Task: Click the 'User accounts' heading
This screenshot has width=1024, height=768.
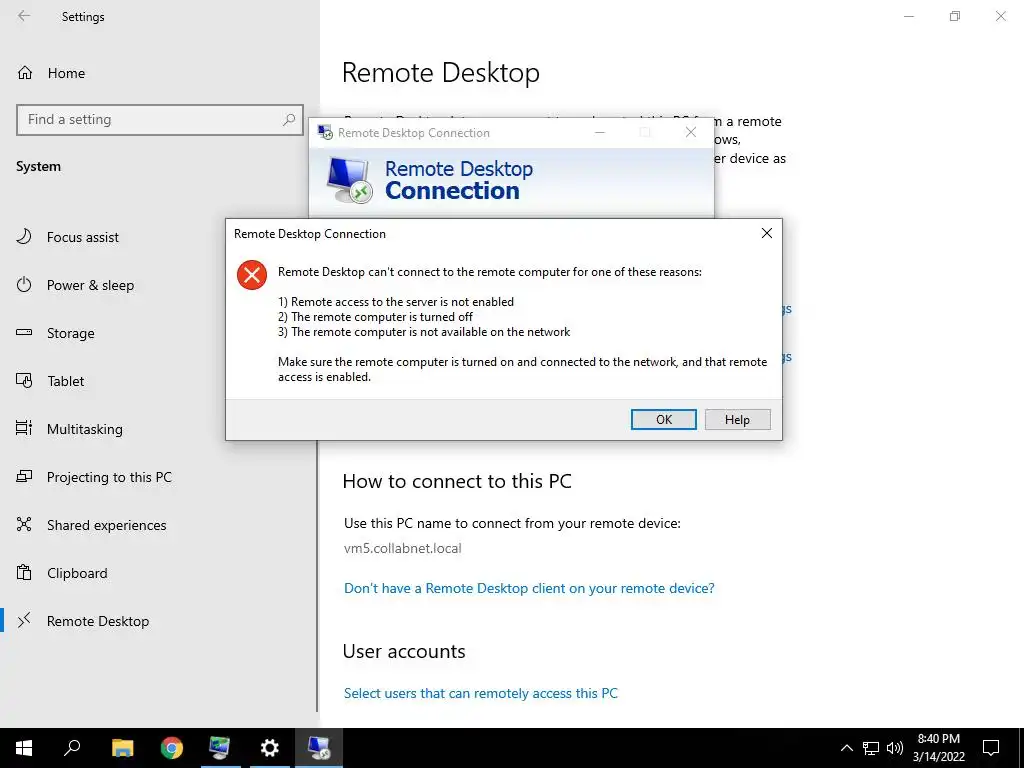Action: coord(404,652)
